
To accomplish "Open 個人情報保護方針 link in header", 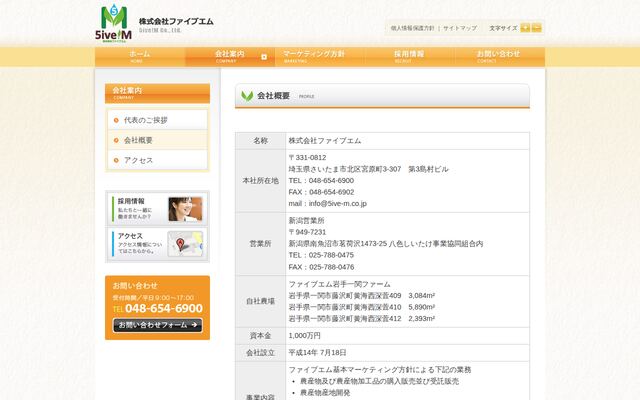I will [x=412, y=28].
